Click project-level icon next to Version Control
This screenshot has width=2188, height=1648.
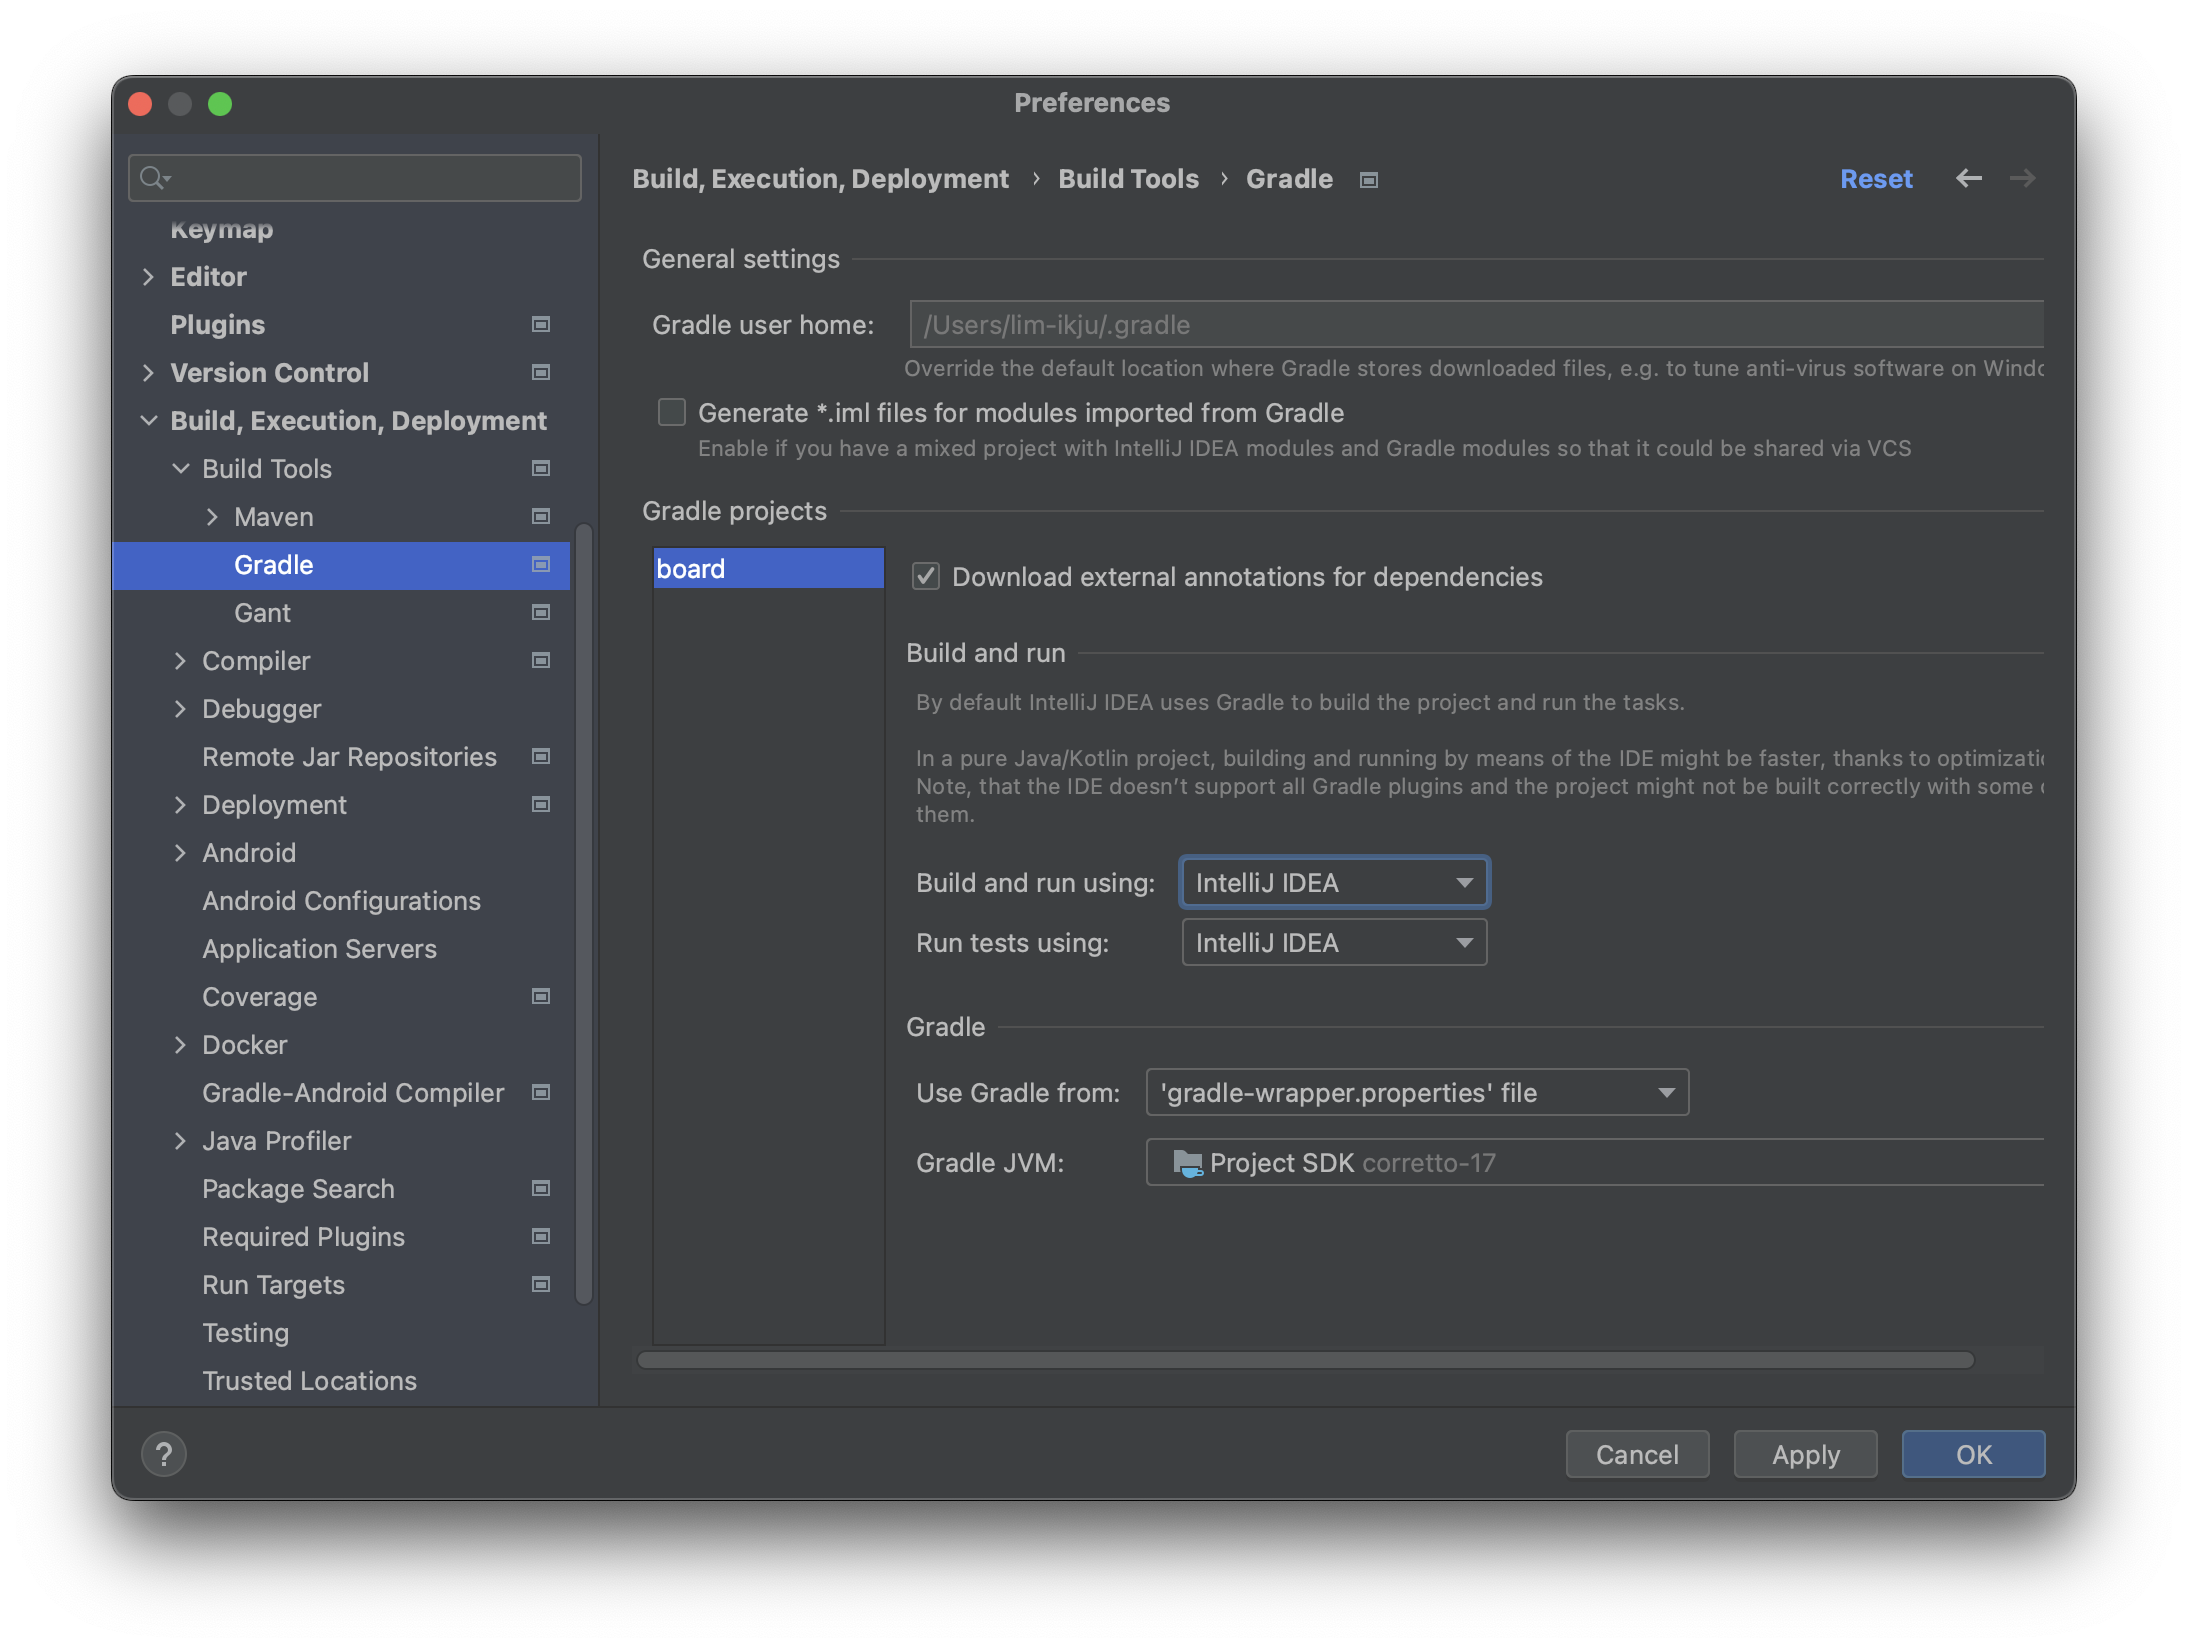[x=541, y=372]
